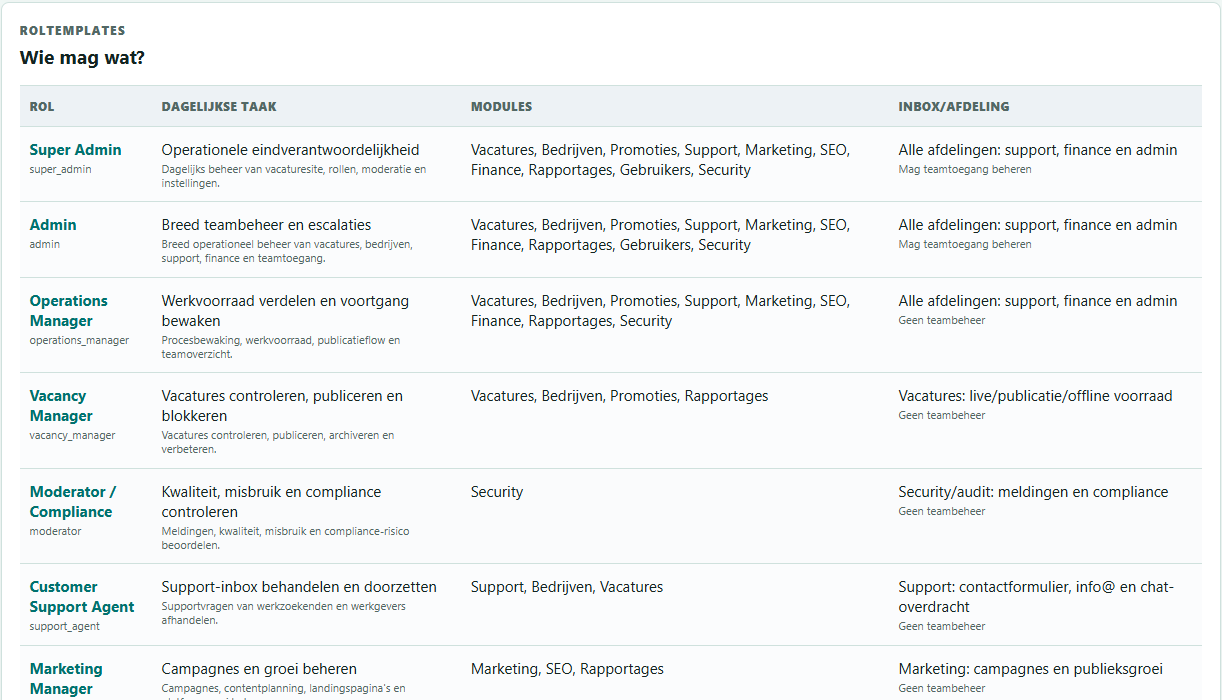The width and height of the screenshot is (1222, 700).
Task: Click the moderator role key
Action: coord(55,531)
